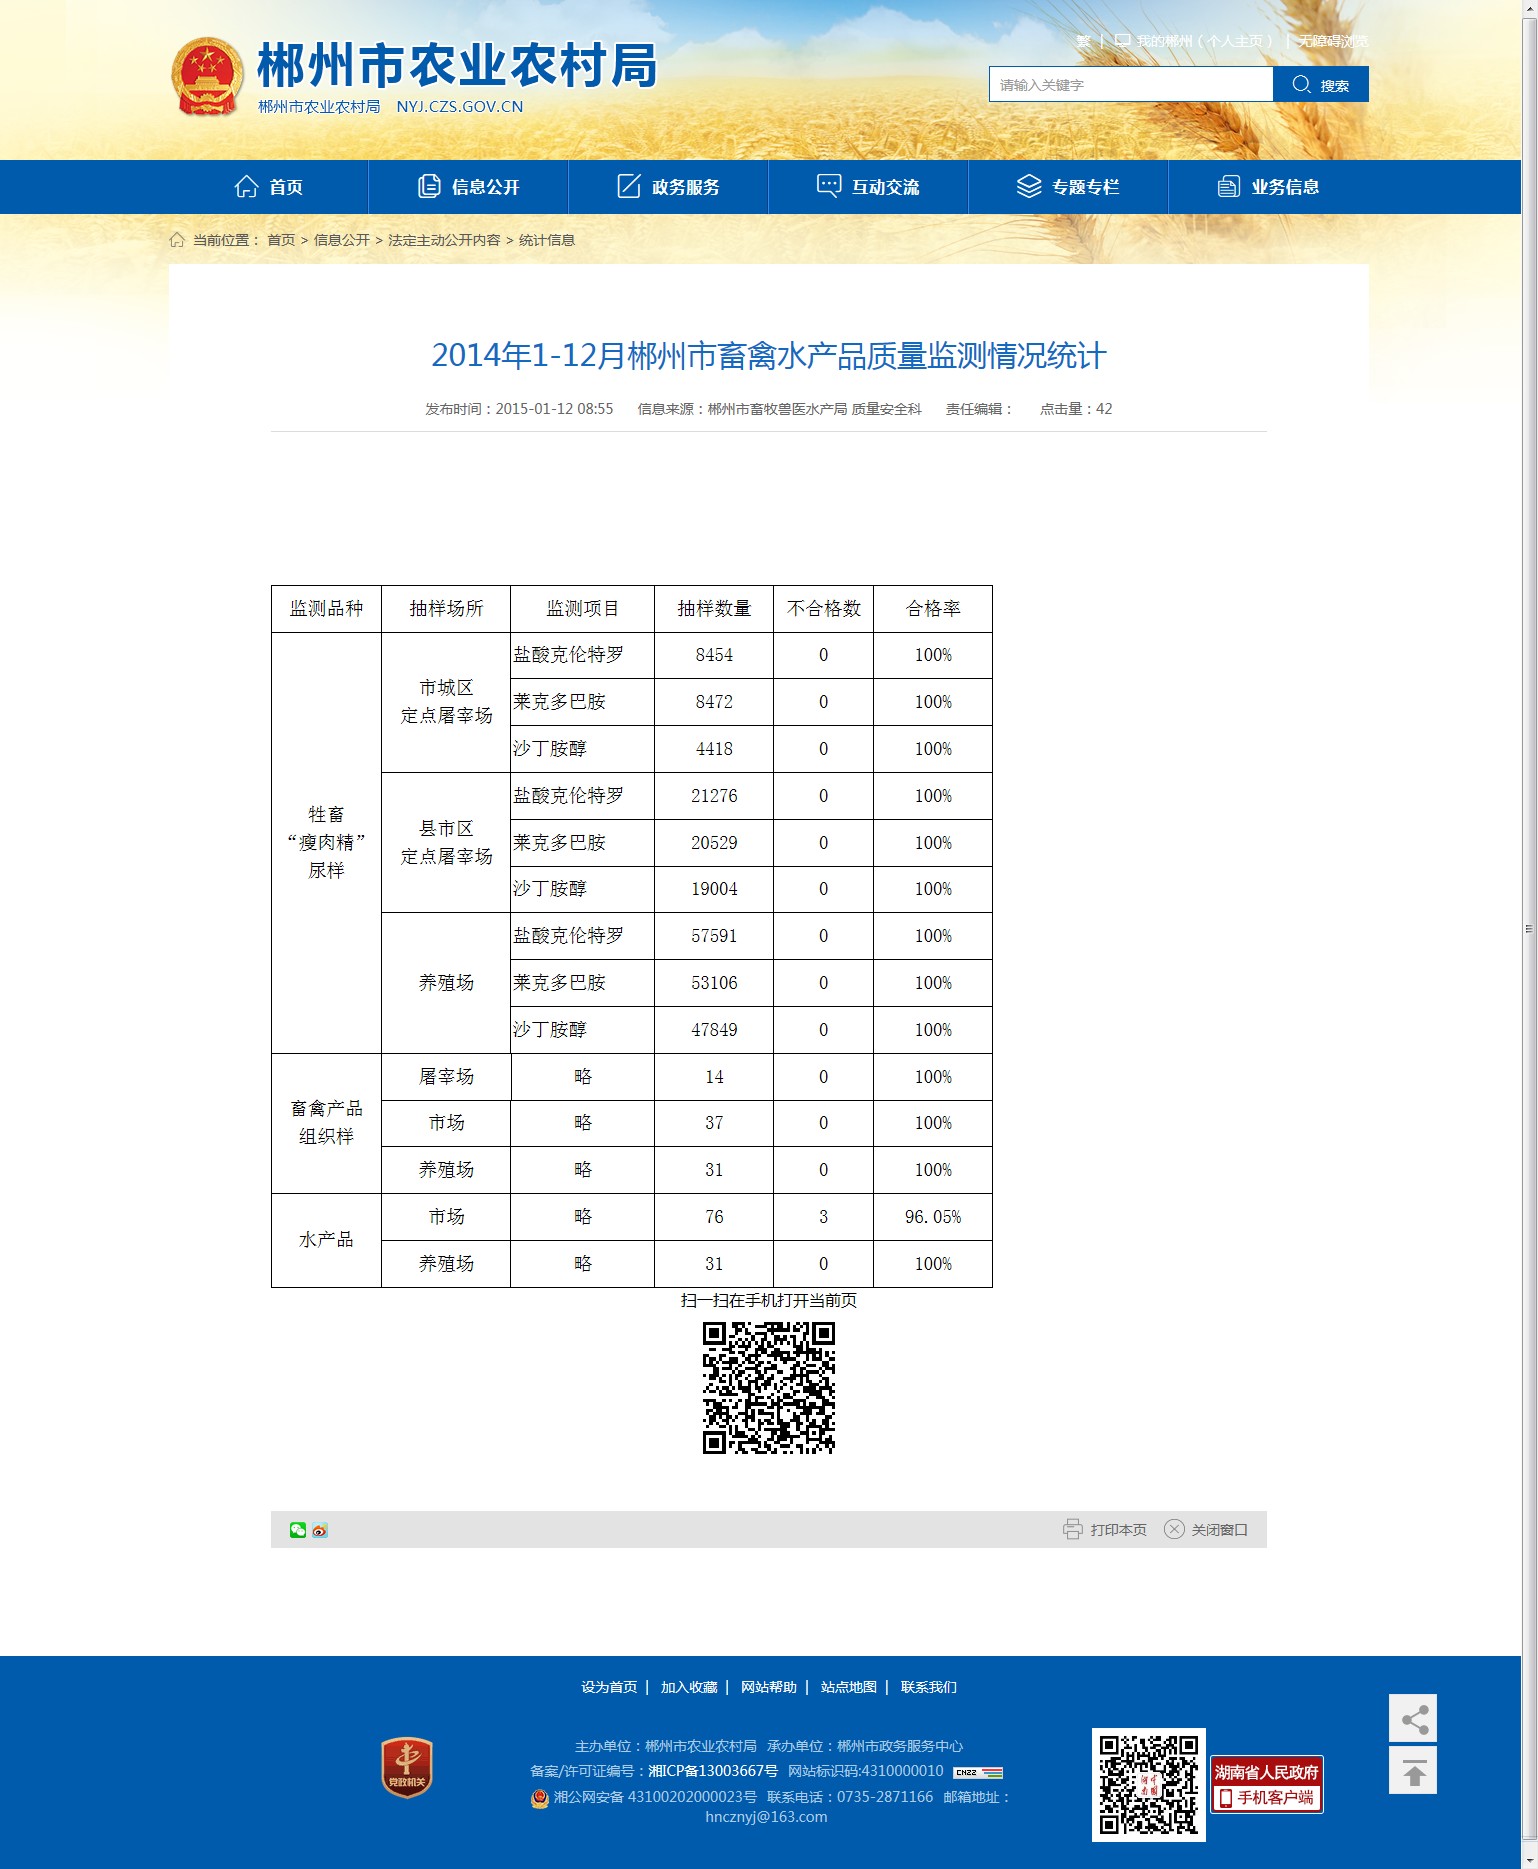Switch to traditional Chinese via 繁 link
This screenshot has height=1869, width=1538.
[x=1083, y=41]
